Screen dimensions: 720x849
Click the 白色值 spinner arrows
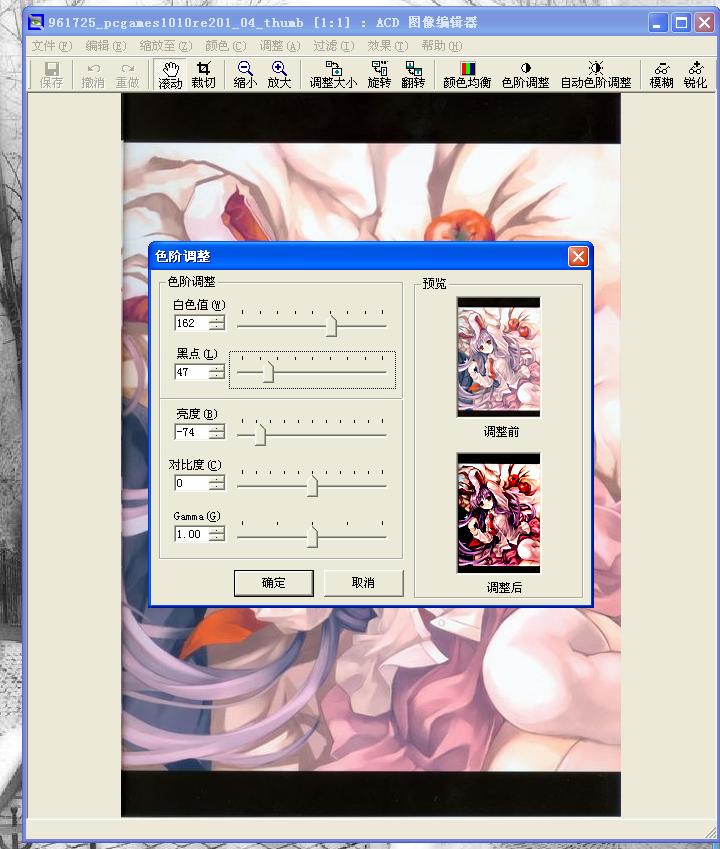coord(217,323)
